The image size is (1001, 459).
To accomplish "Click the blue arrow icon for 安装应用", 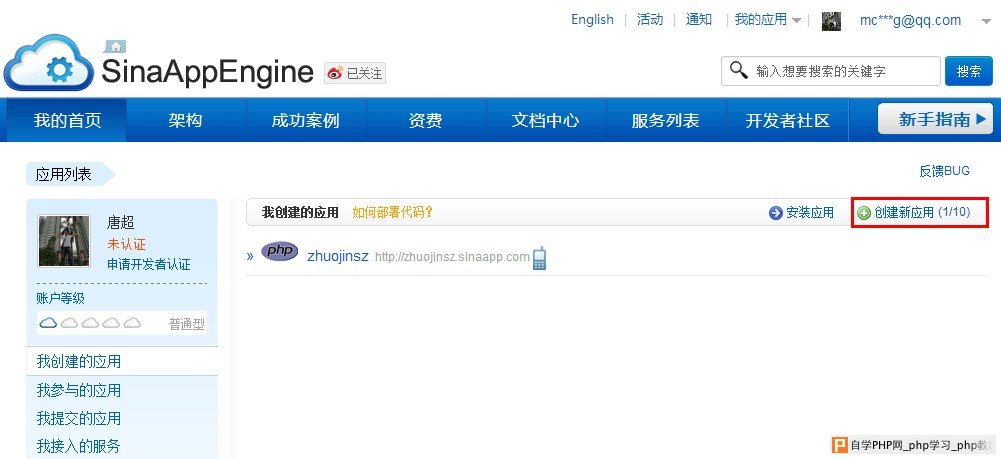I will point(776,213).
